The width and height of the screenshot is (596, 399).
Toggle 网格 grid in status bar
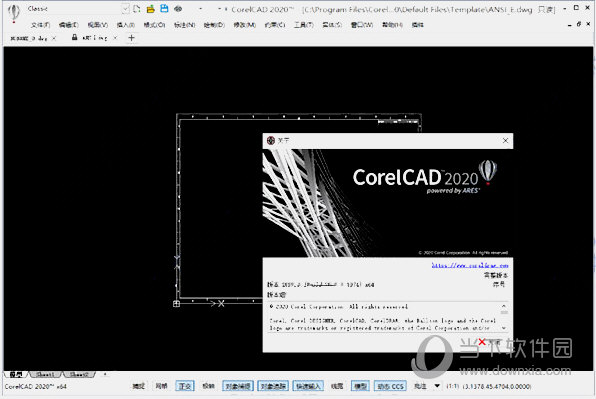point(161,386)
